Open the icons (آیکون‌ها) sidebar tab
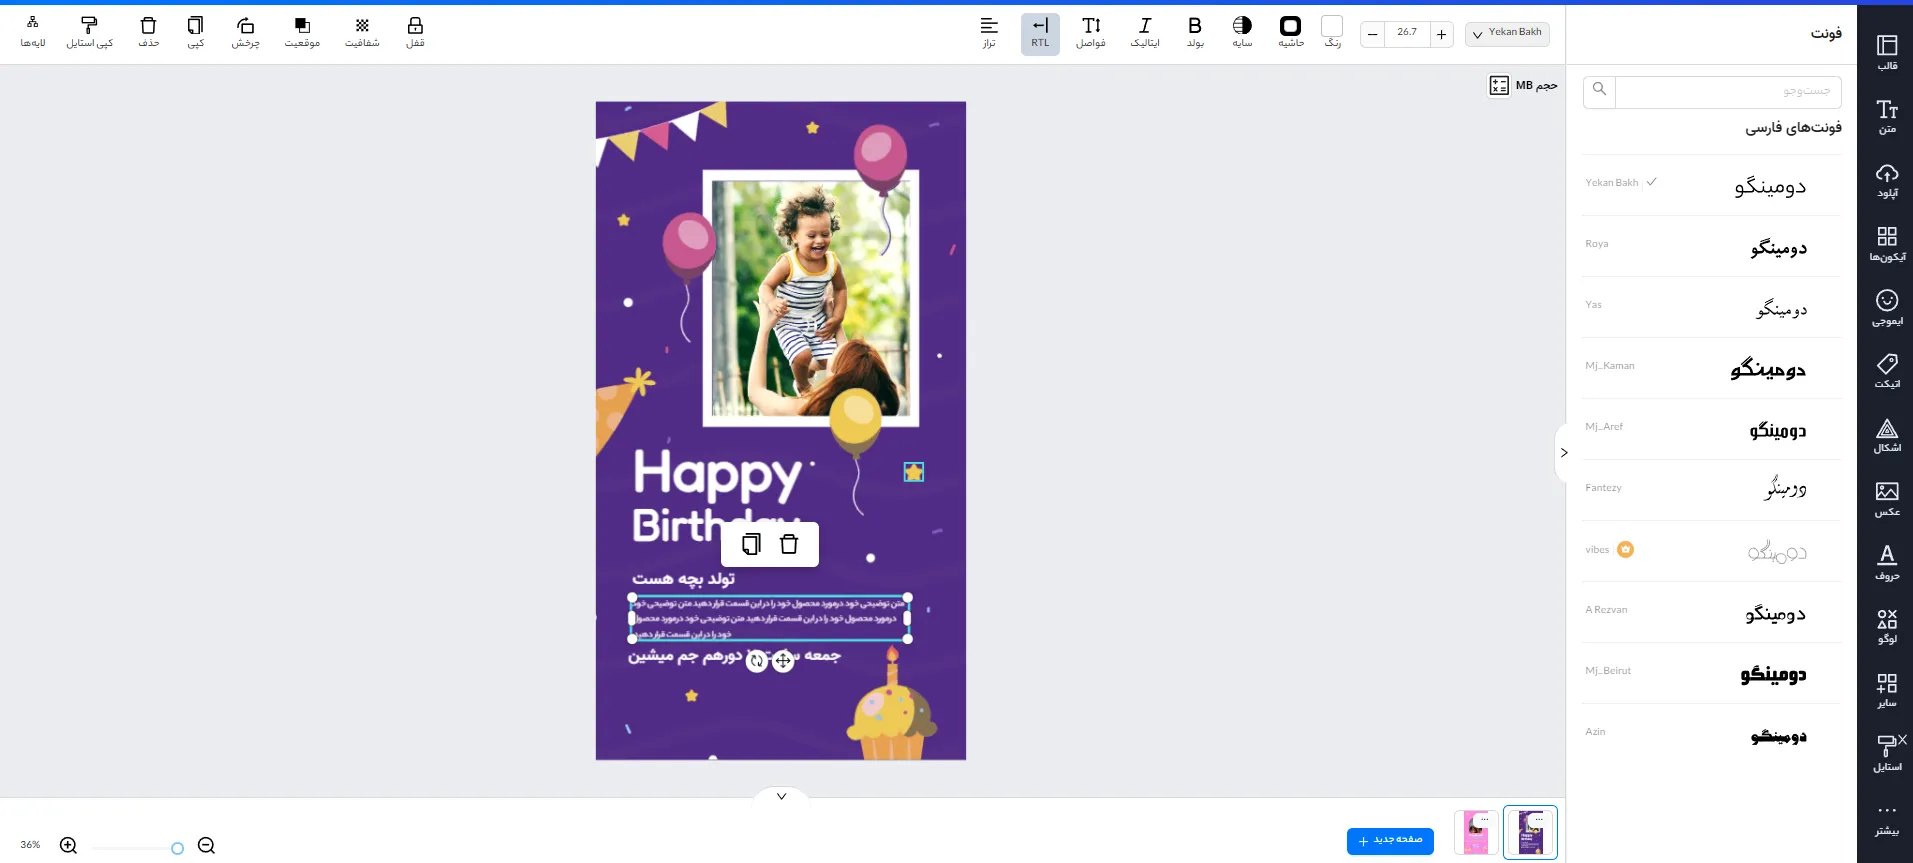 coord(1887,244)
